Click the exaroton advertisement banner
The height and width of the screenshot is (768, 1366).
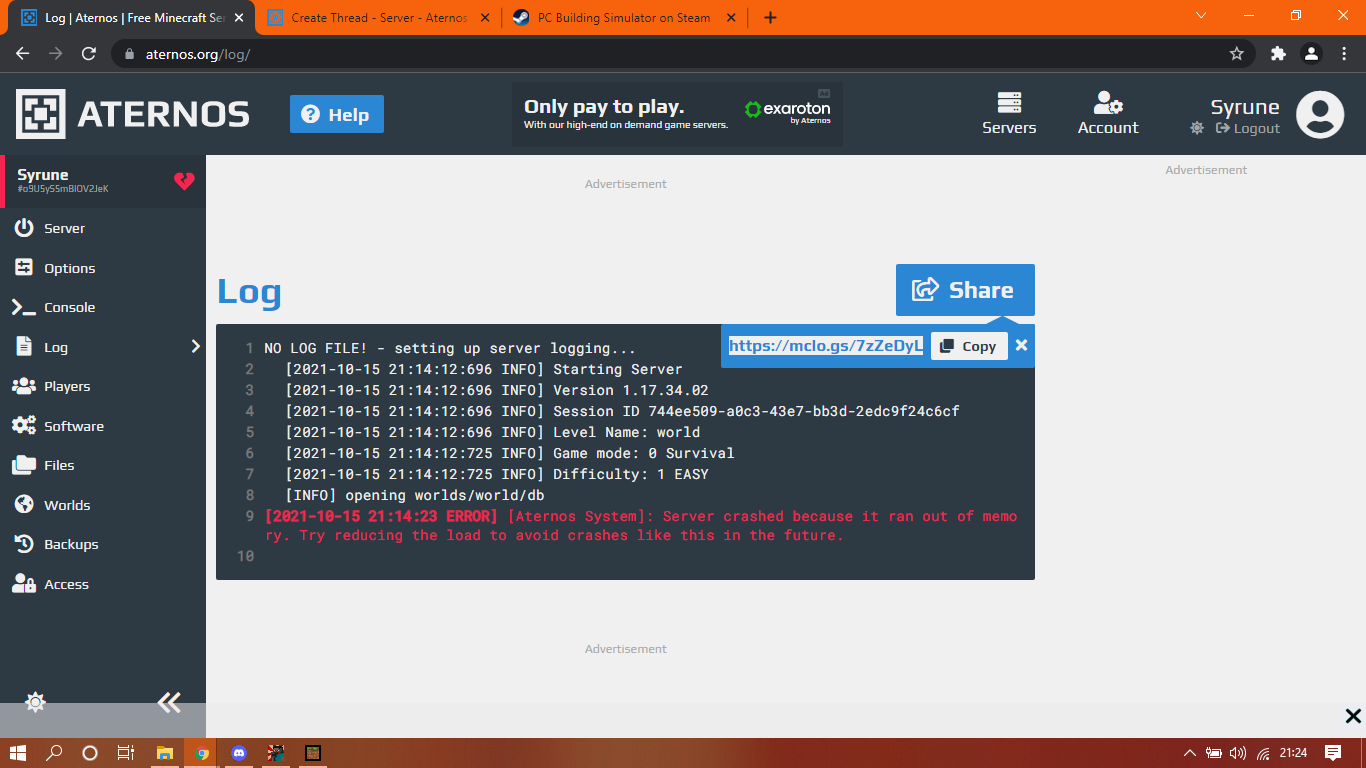coord(677,114)
